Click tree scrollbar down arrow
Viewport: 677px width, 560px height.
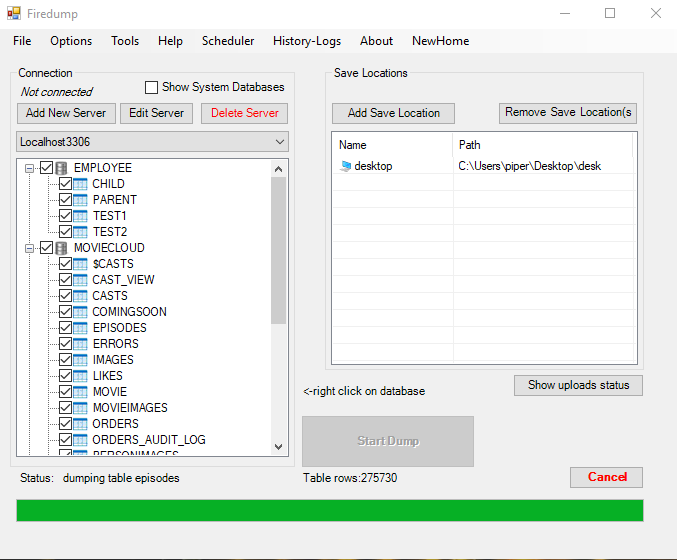278,447
